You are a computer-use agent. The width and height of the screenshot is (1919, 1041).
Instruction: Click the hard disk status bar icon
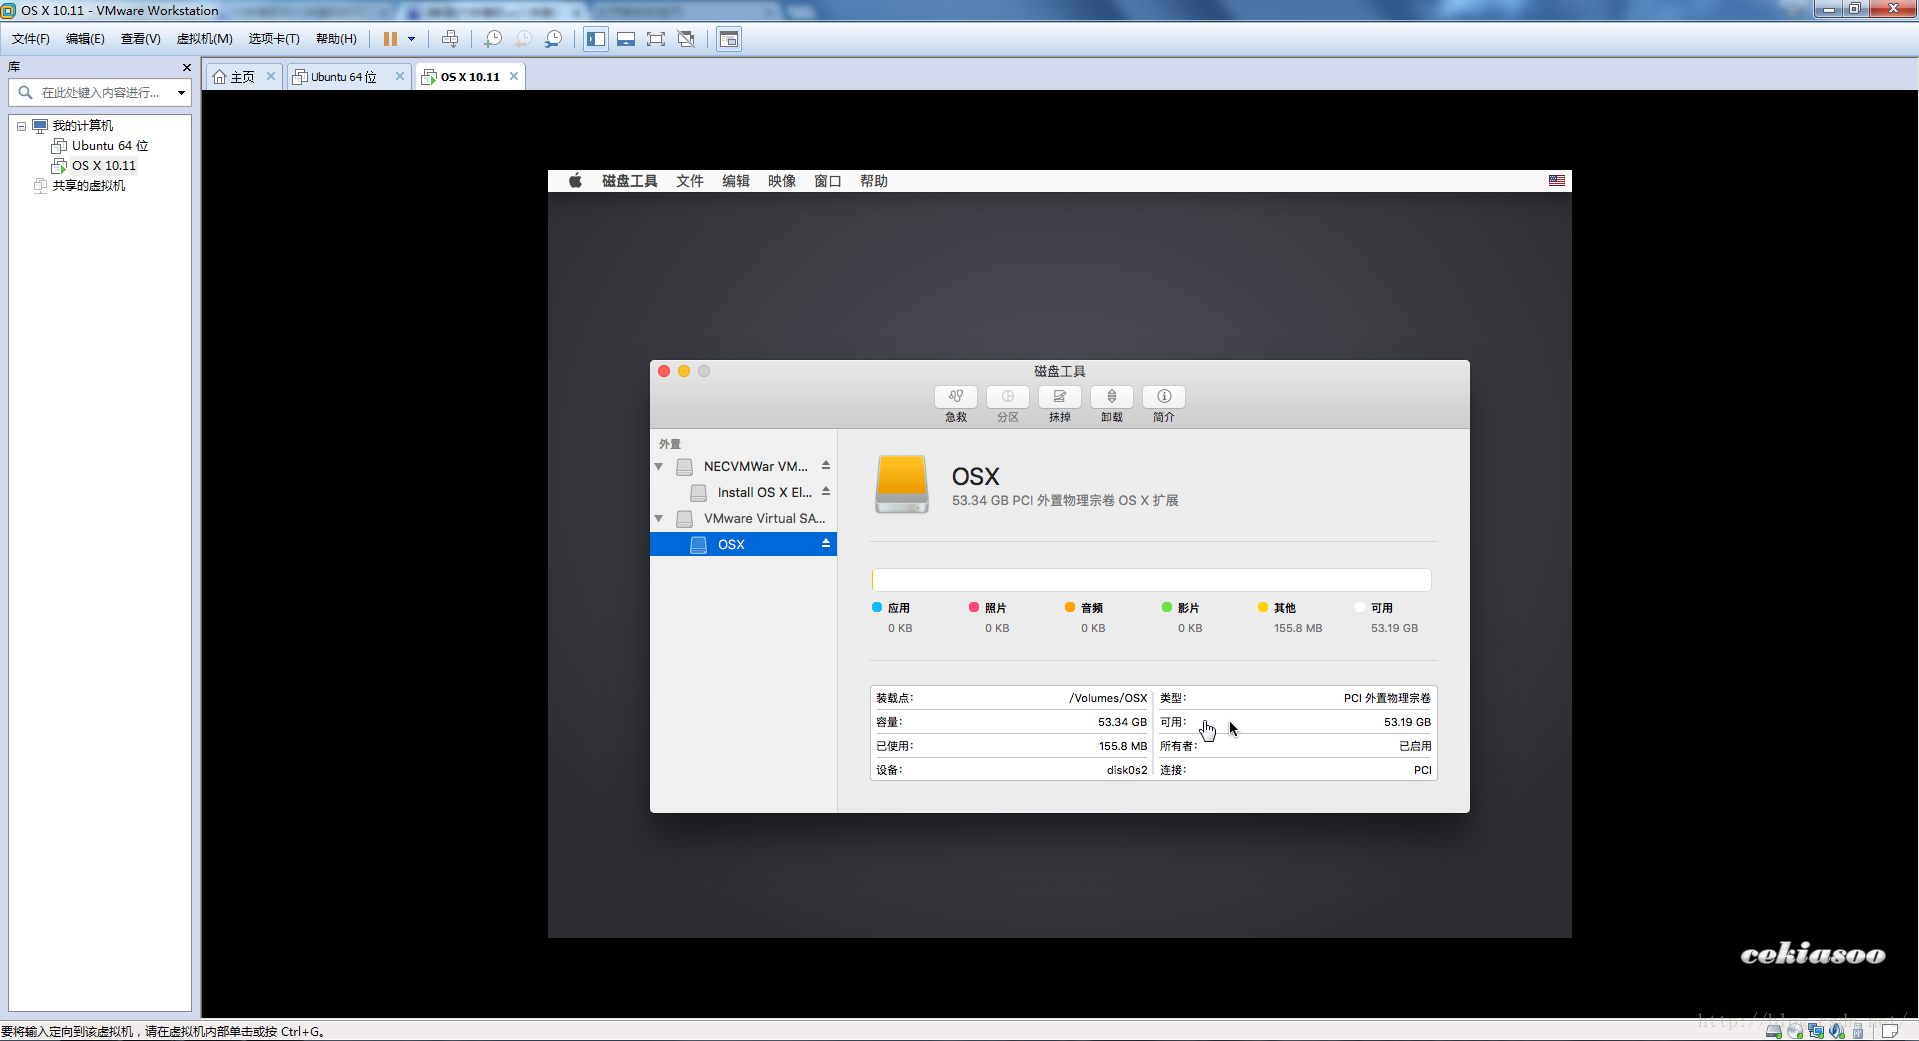[1773, 1031]
